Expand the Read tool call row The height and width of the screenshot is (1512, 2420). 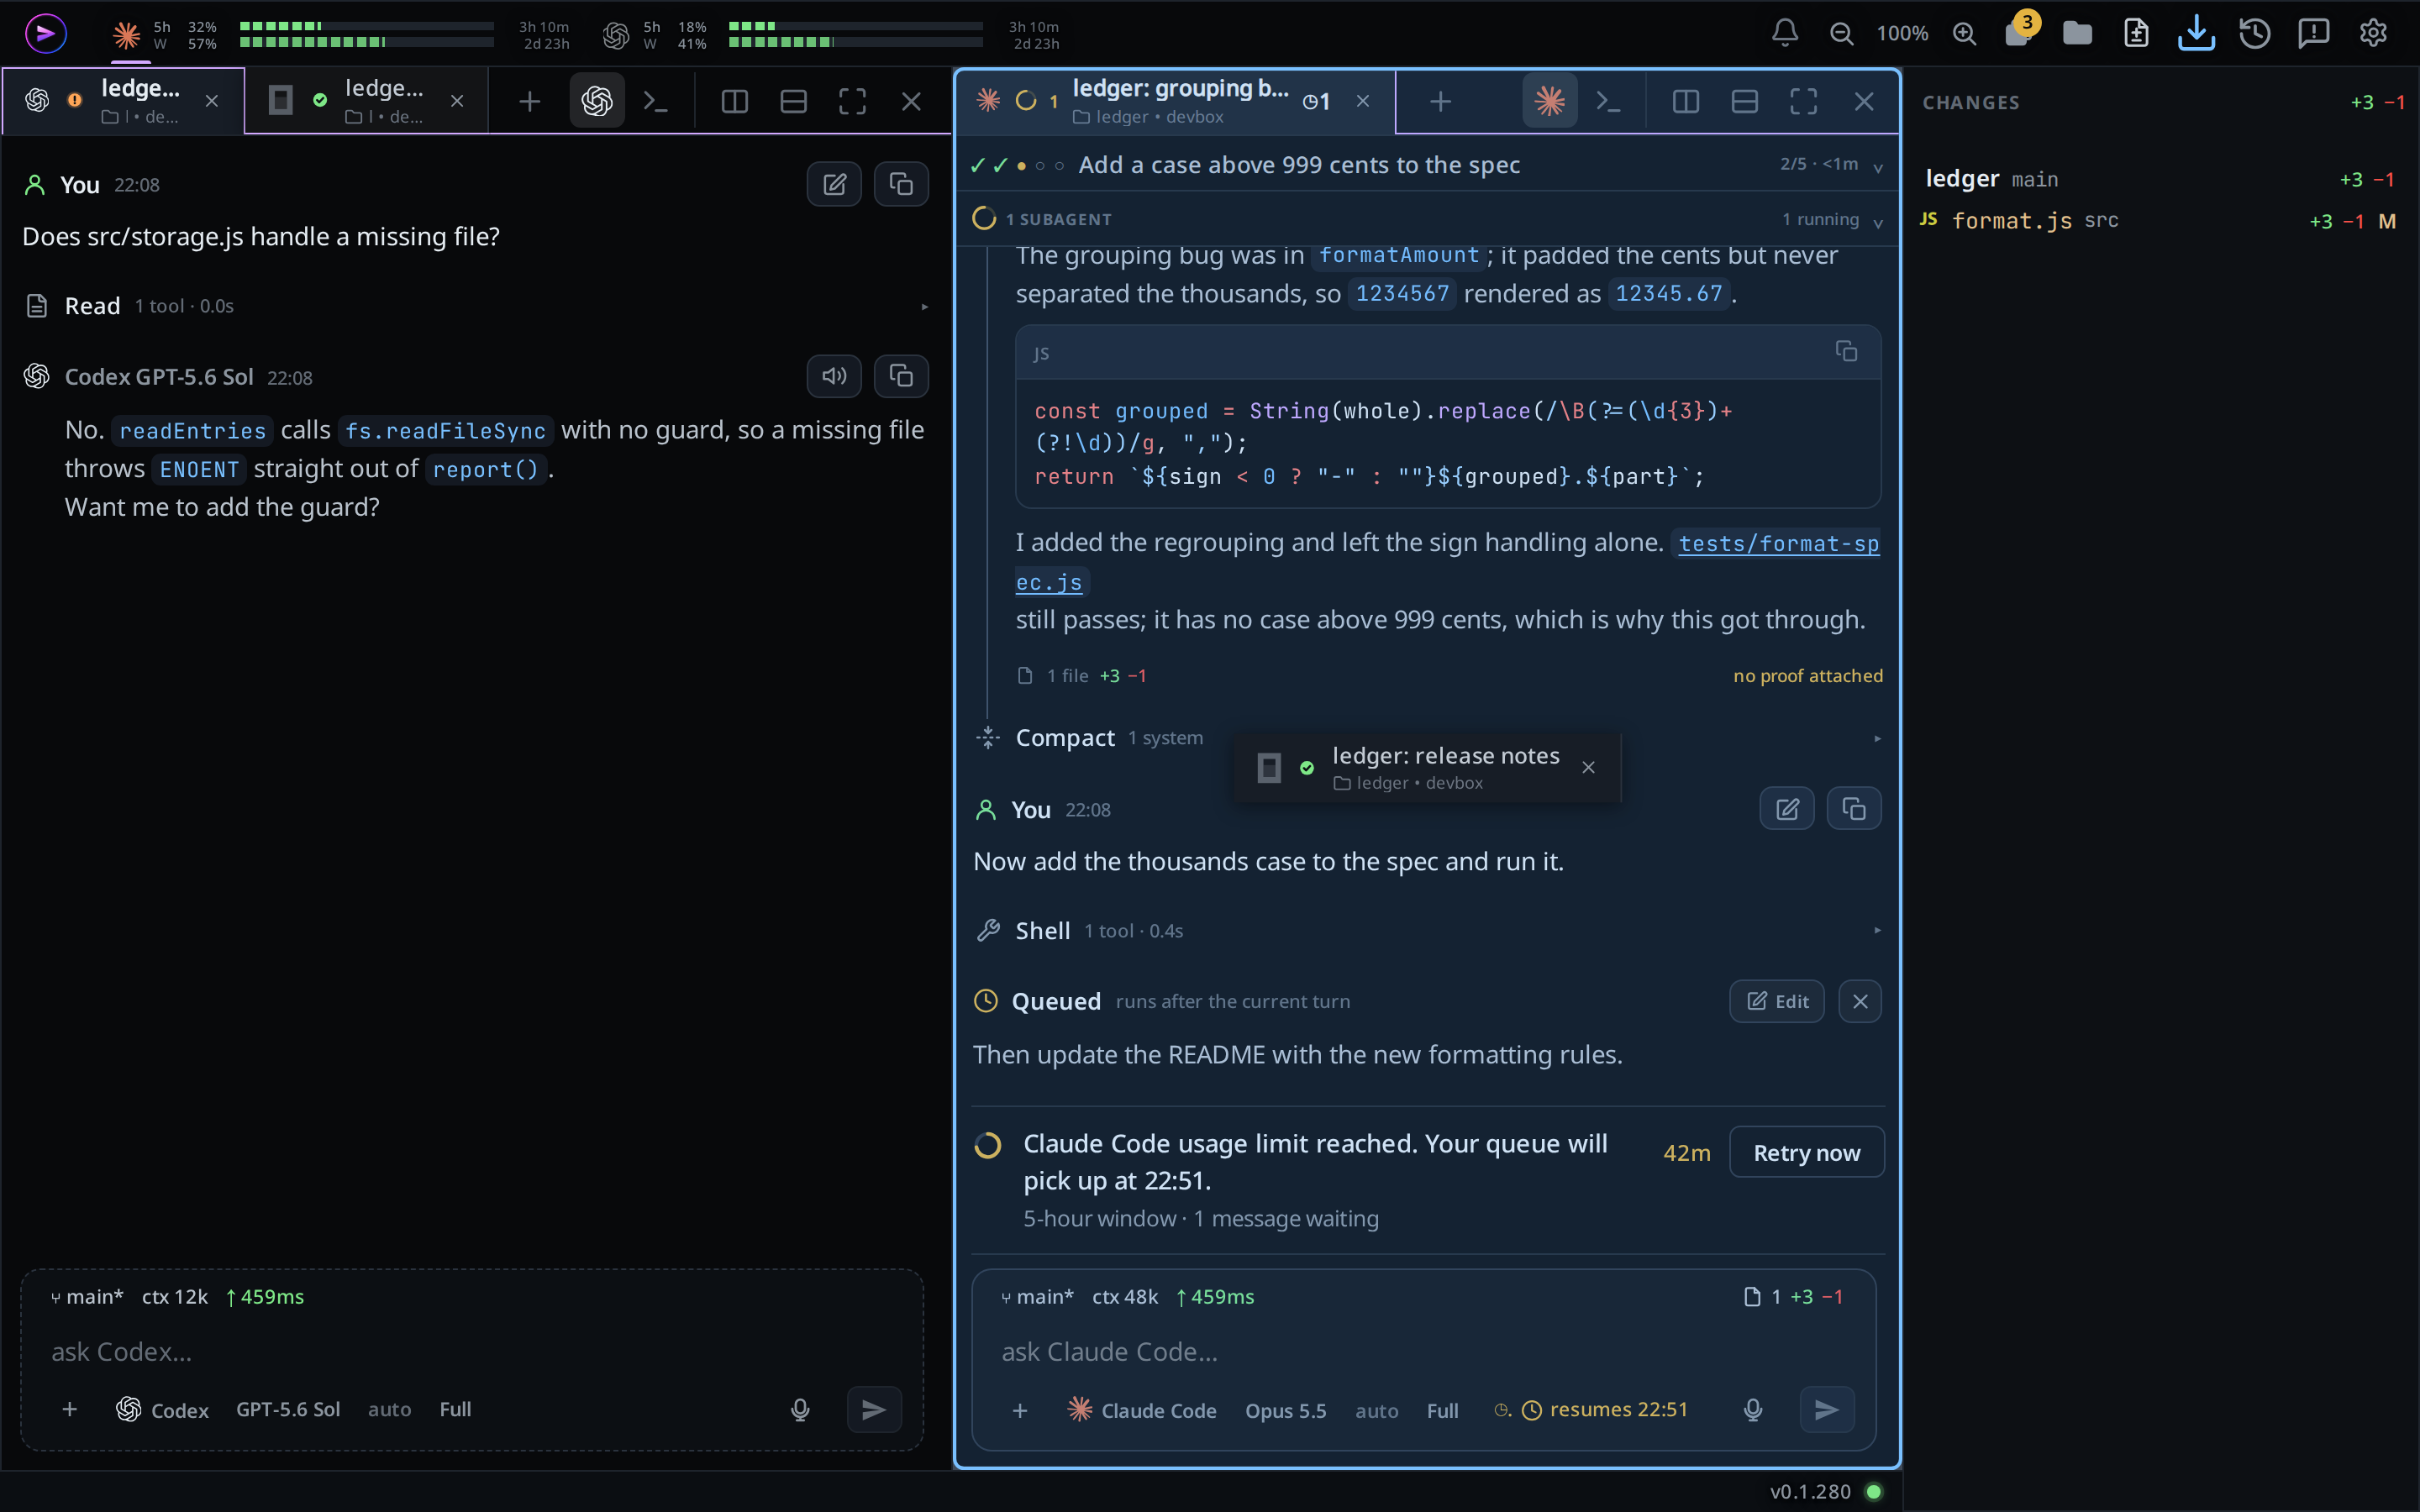(477, 306)
